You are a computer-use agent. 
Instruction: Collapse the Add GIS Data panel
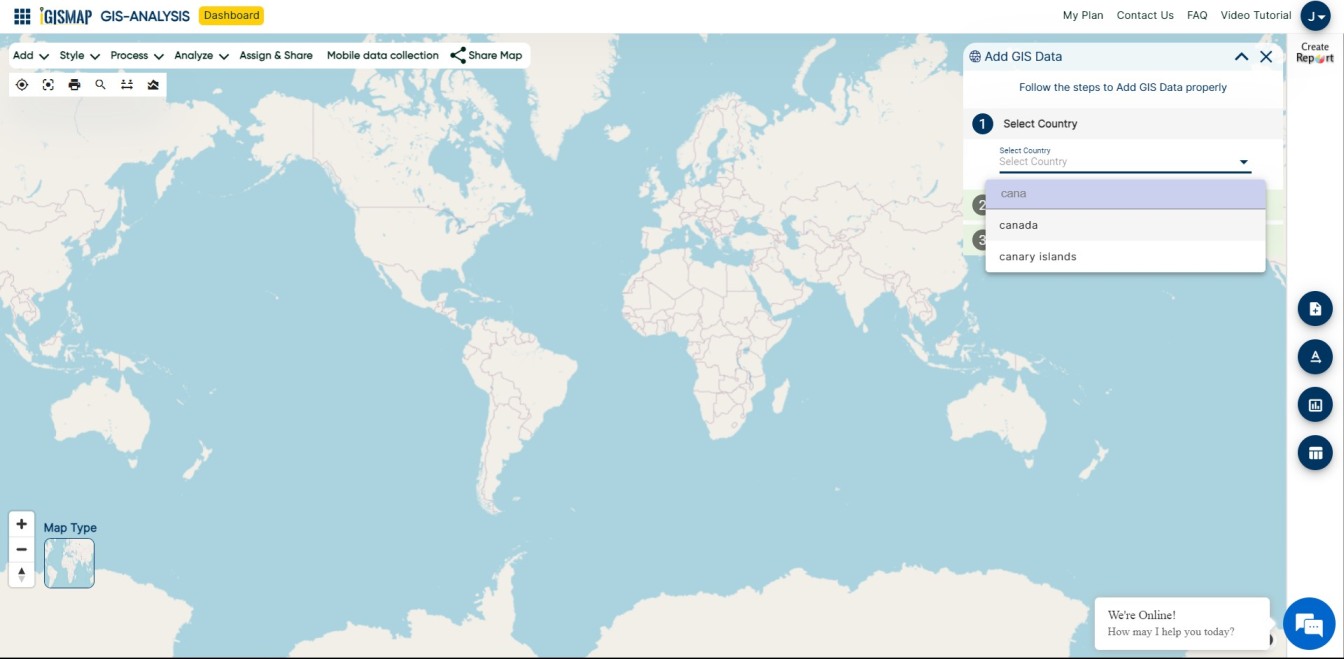[x=1241, y=56]
